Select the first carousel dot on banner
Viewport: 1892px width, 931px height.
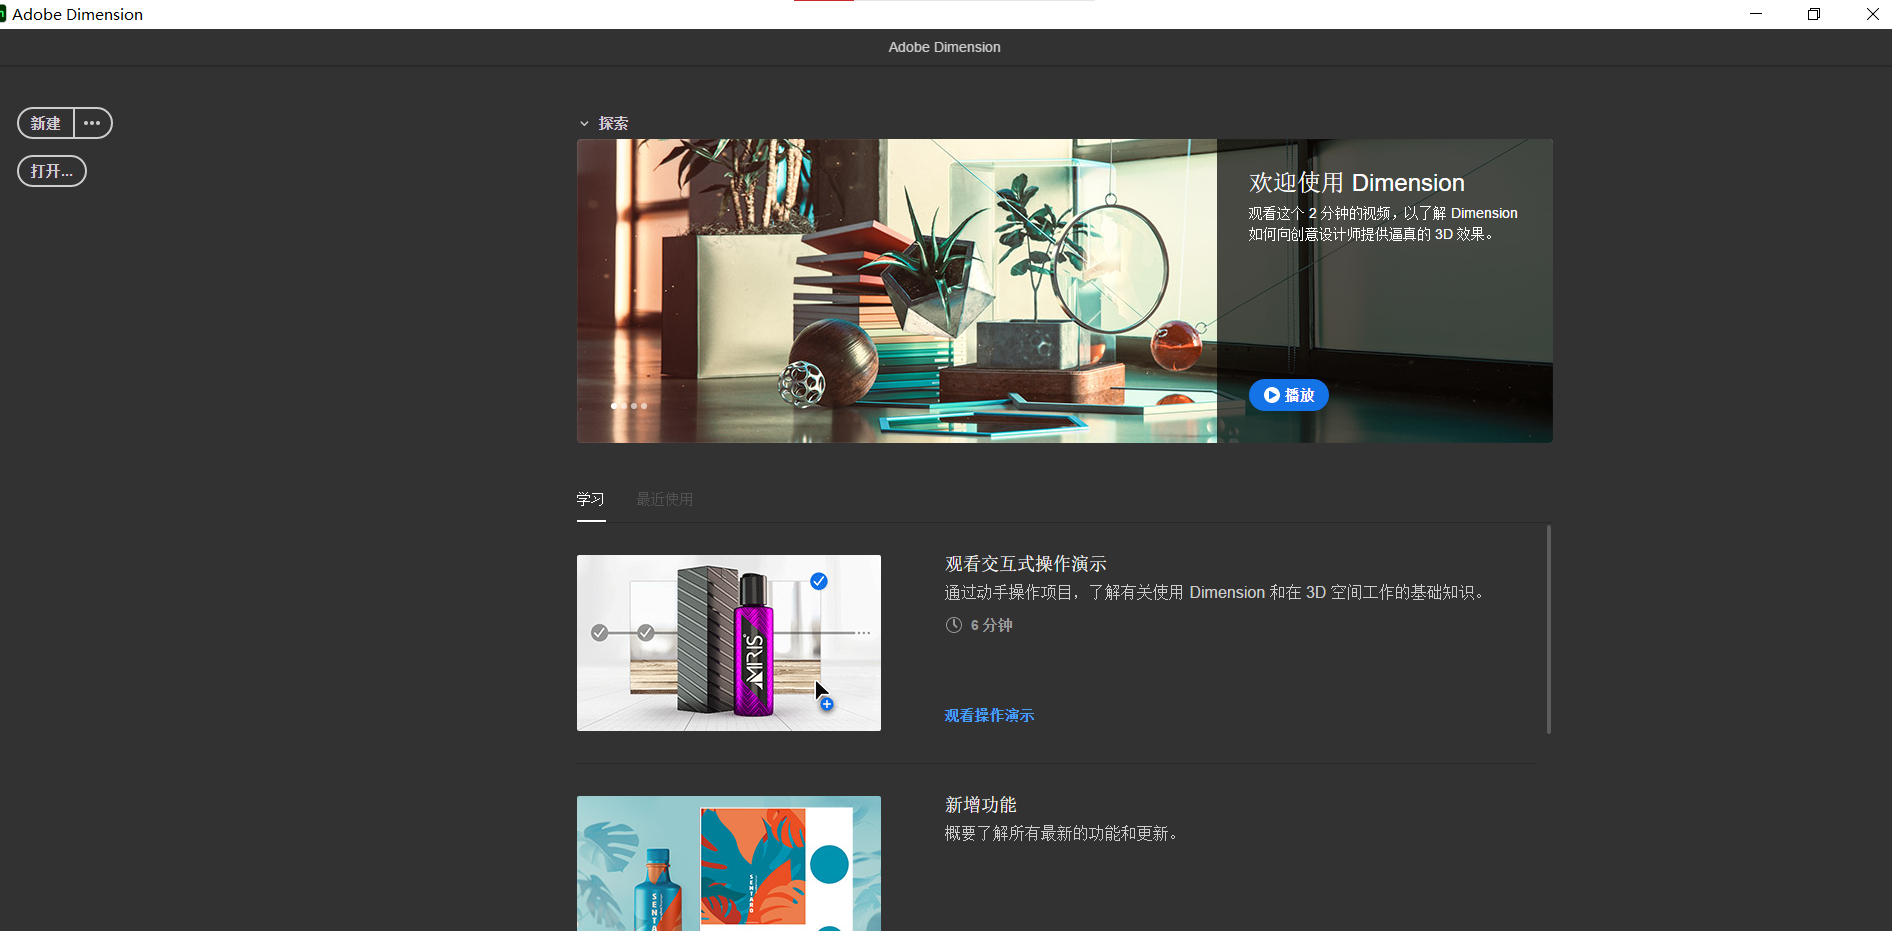(614, 406)
